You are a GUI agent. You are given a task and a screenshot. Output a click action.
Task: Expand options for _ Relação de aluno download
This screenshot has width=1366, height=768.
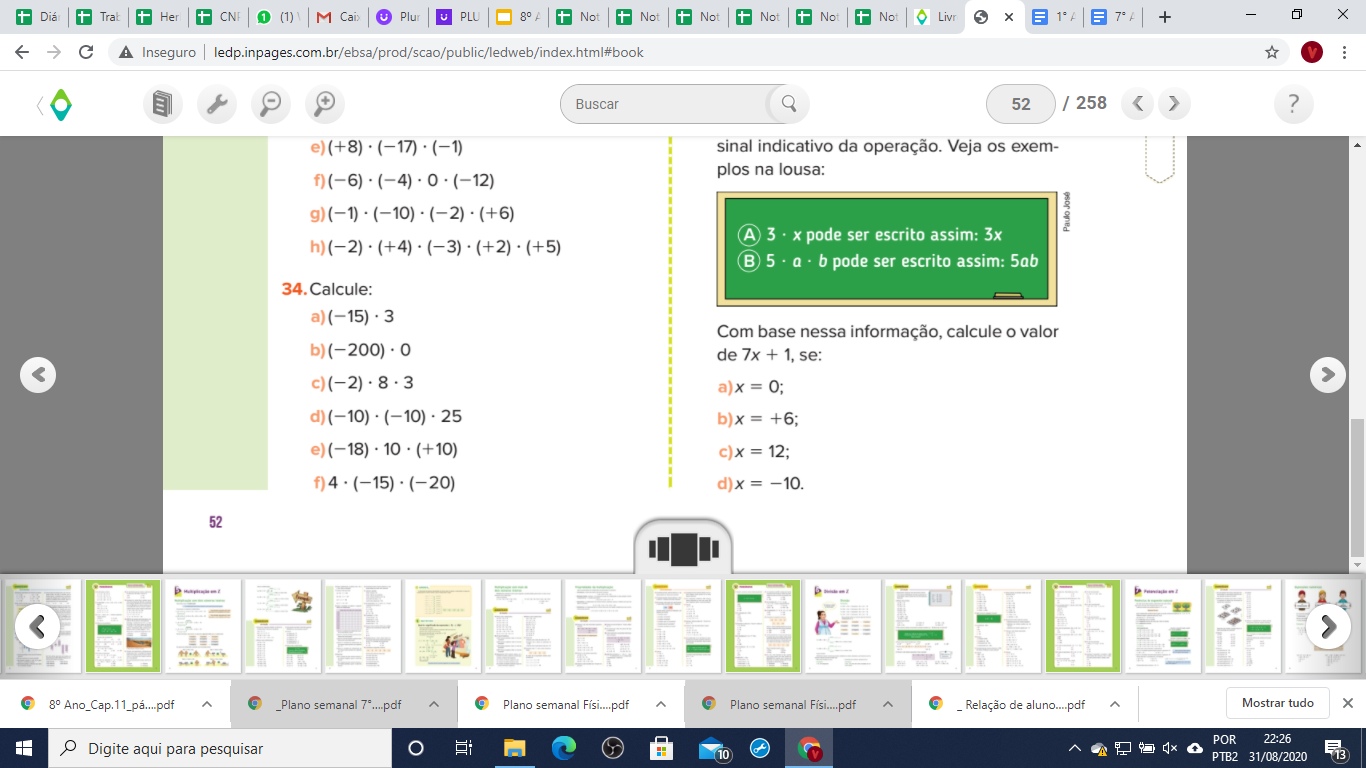pyautogui.click(x=1115, y=704)
